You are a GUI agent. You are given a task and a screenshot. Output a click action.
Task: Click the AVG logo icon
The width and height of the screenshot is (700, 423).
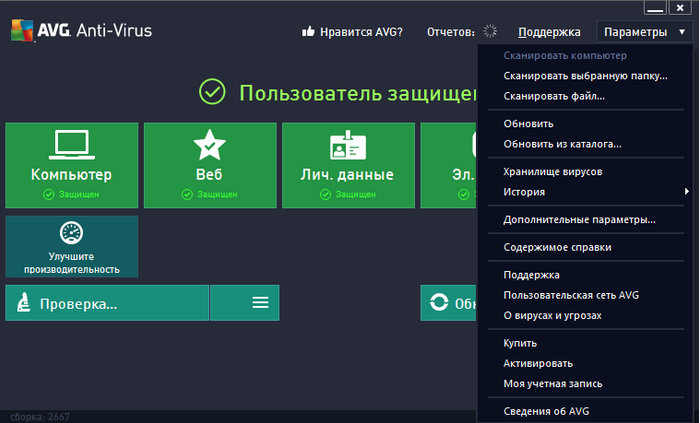pyautogui.click(x=22, y=30)
